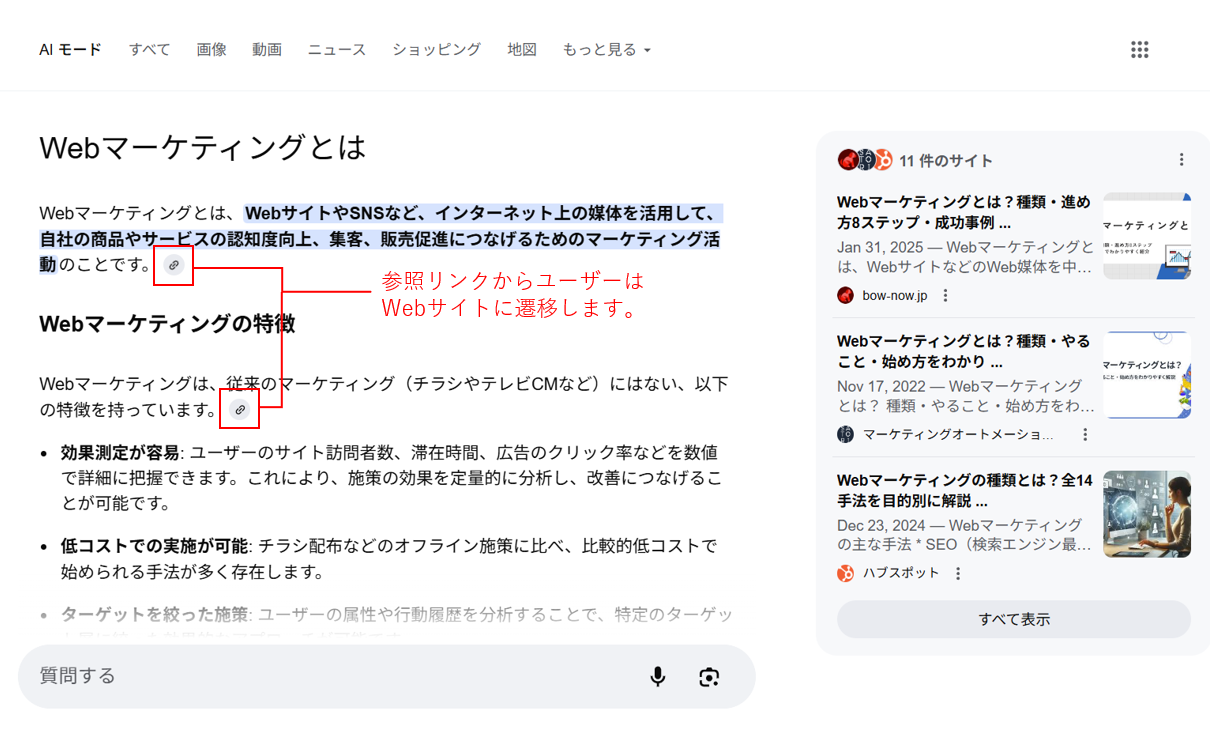Click the bullet text 効果測定が容易
Image resolution: width=1231 pixels, height=739 pixels.
click(x=120, y=453)
